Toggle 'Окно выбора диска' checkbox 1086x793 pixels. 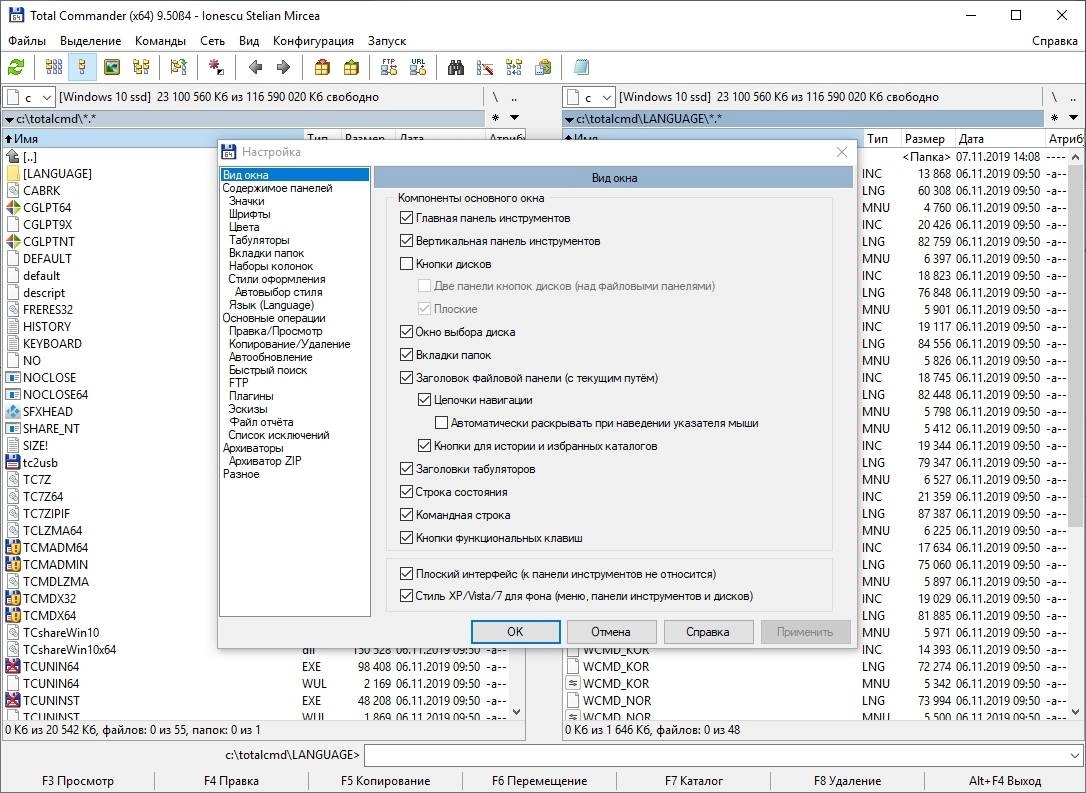point(407,332)
